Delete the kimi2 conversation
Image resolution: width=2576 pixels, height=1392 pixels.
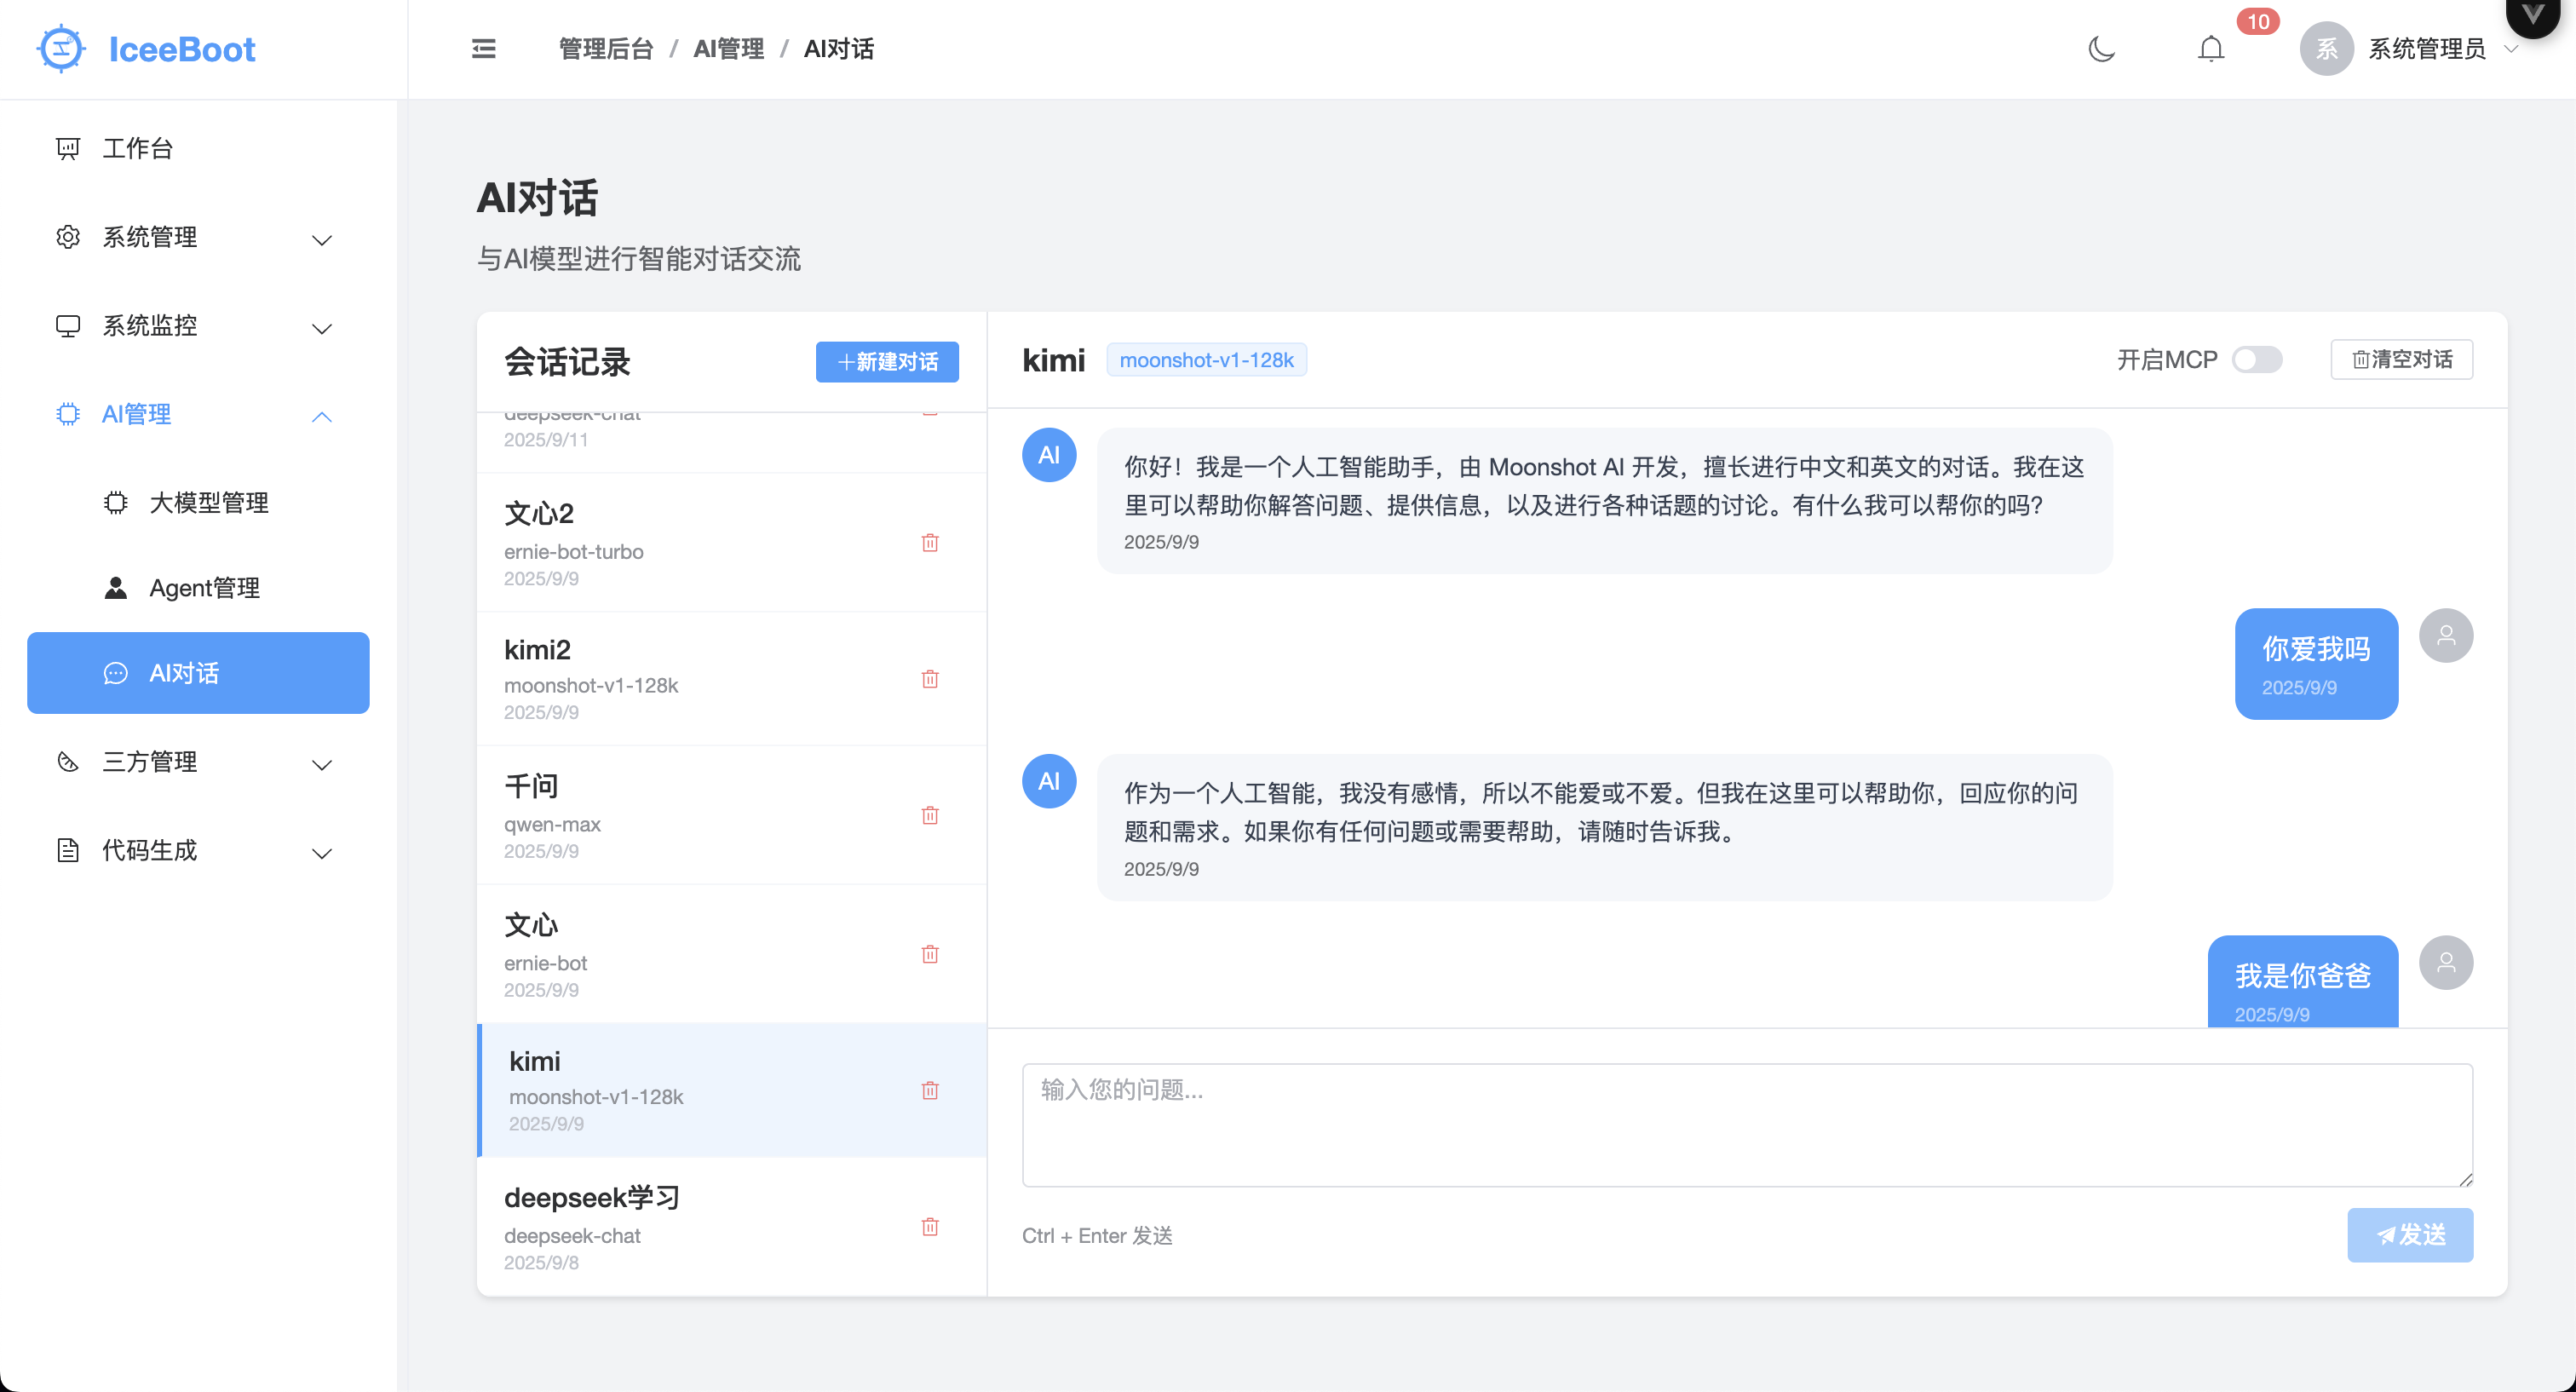pyautogui.click(x=930, y=678)
